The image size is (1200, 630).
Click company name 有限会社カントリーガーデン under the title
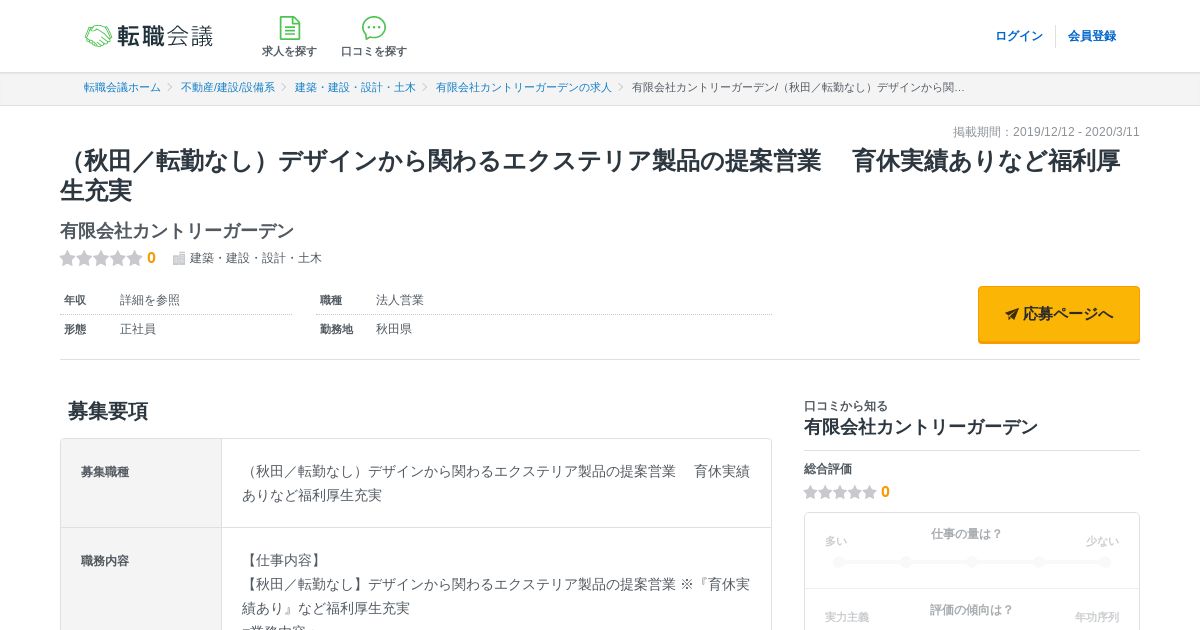click(177, 231)
